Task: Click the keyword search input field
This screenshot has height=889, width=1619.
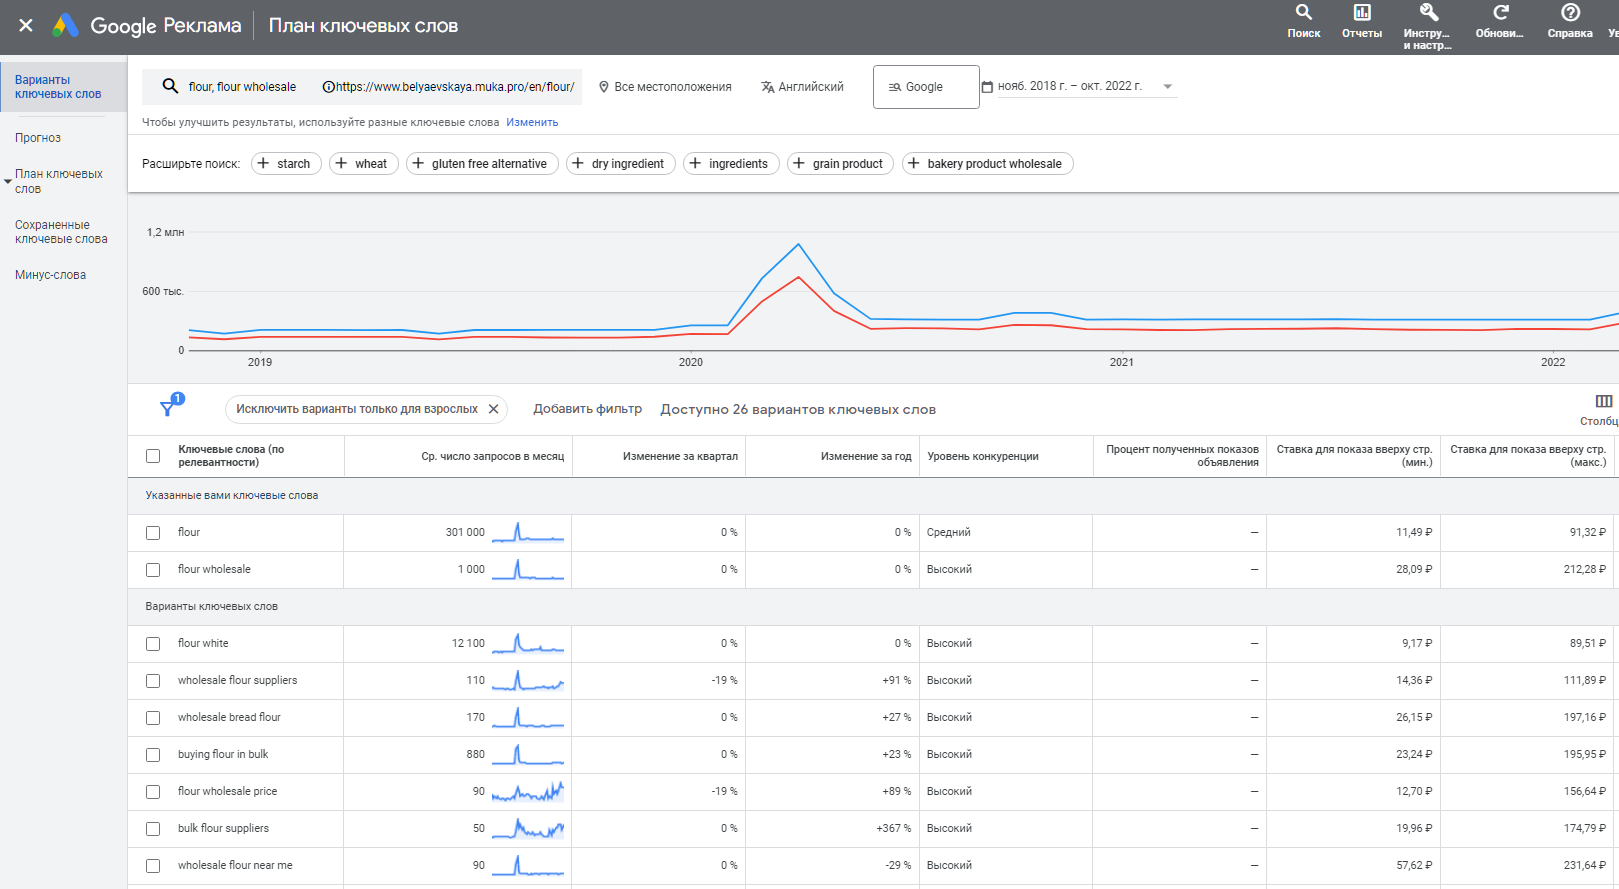Action: click(242, 87)
